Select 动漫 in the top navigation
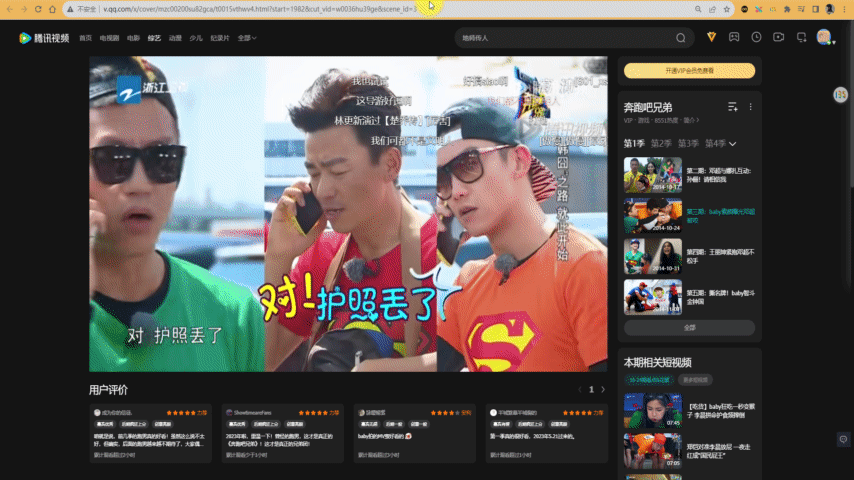 coord(176,38)
